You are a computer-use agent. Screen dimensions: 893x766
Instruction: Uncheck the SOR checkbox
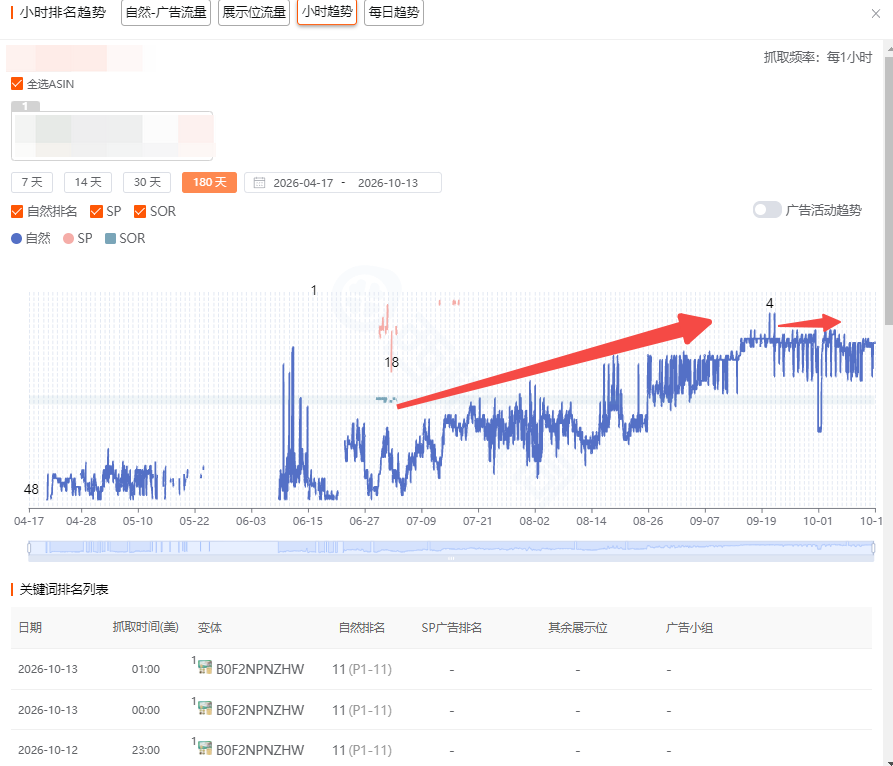point(140,211)
